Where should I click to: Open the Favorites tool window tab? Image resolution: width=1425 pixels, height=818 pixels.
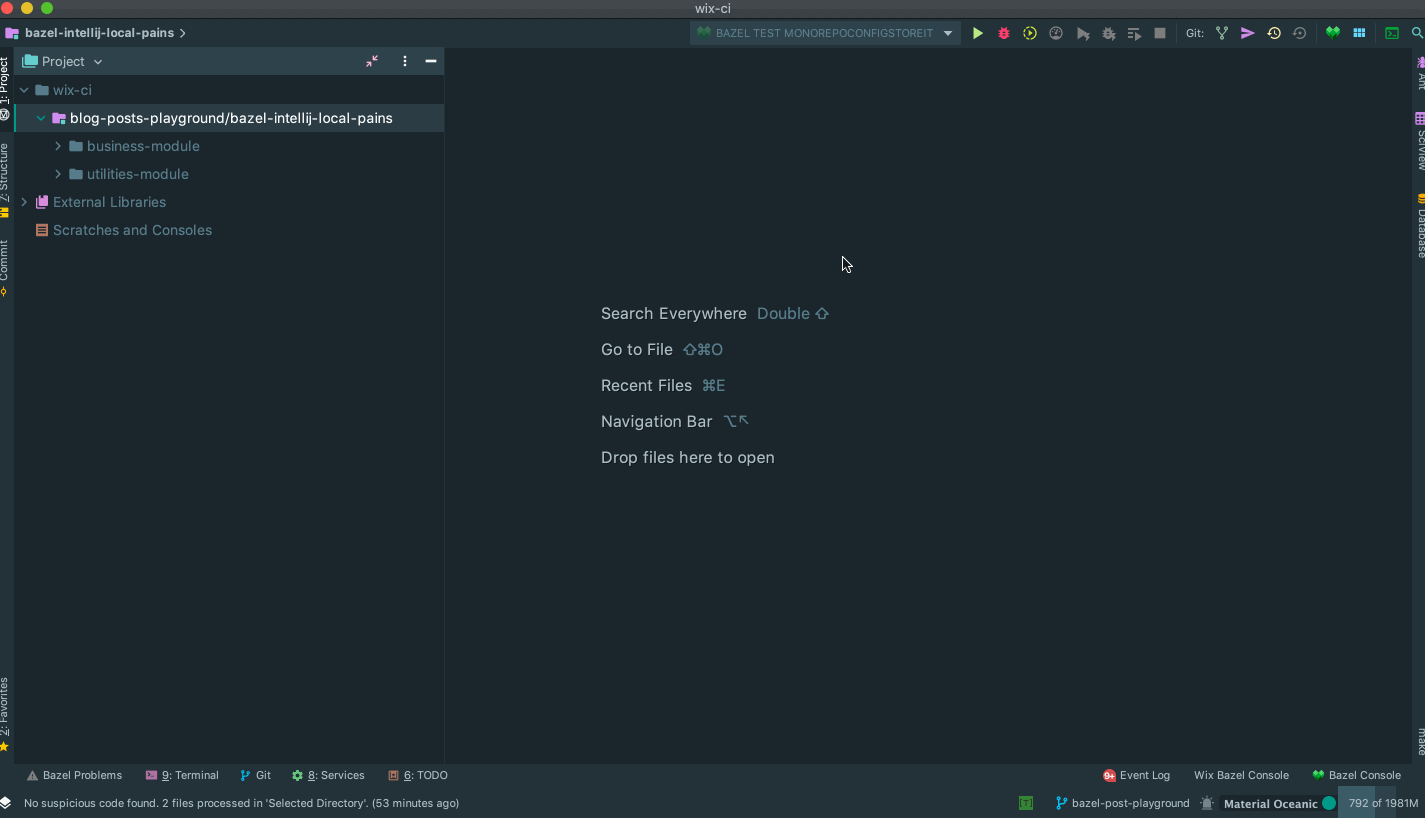(x=6, y=714)
